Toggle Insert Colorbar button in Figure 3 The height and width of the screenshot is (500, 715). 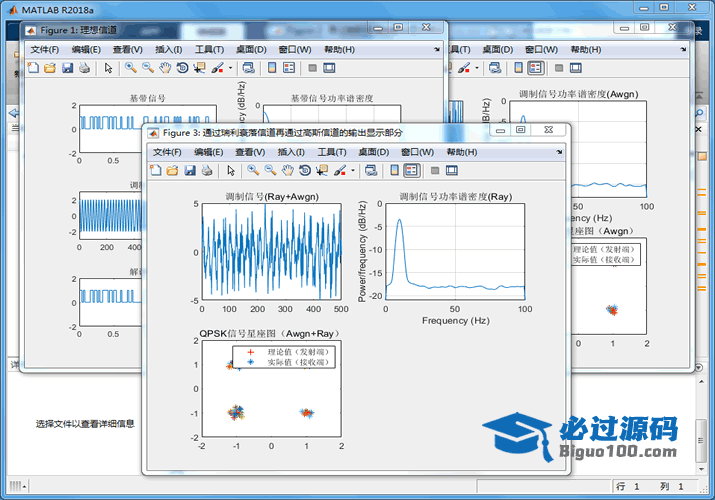(394, 171)
